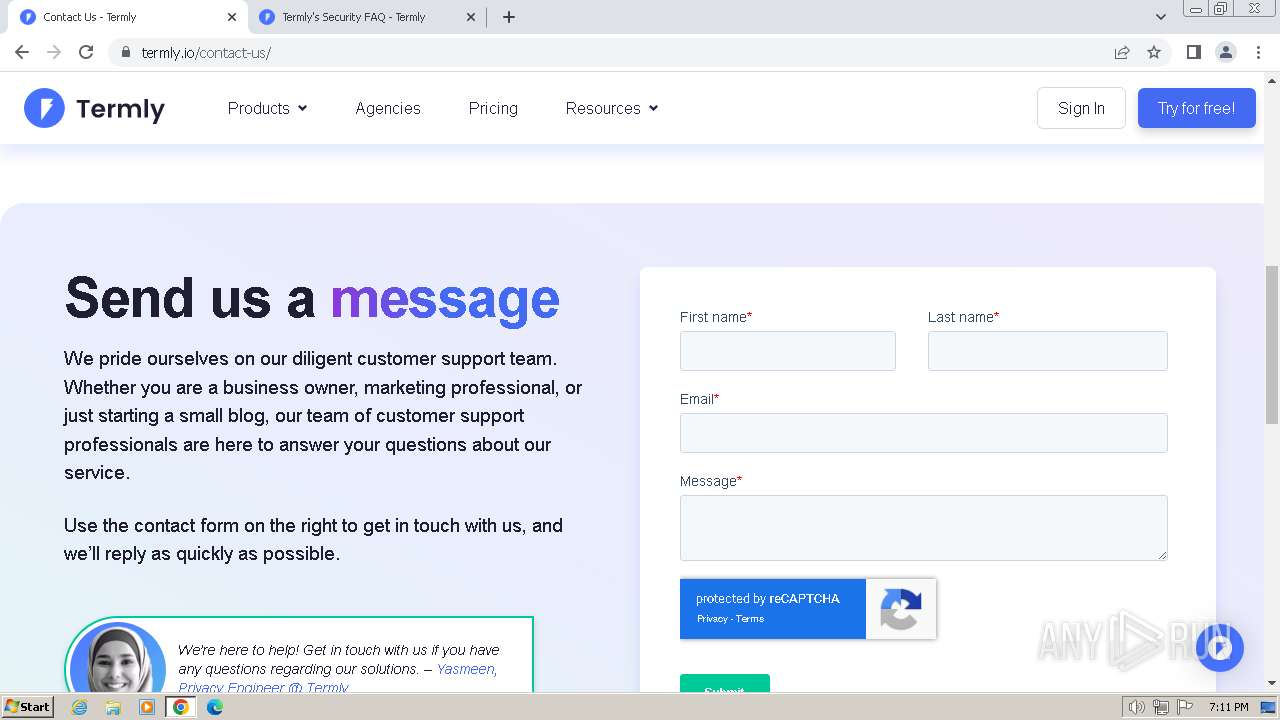Open the reCAPTCHA Privacy link
This screenshot has width=1280, height=720.
712,619
